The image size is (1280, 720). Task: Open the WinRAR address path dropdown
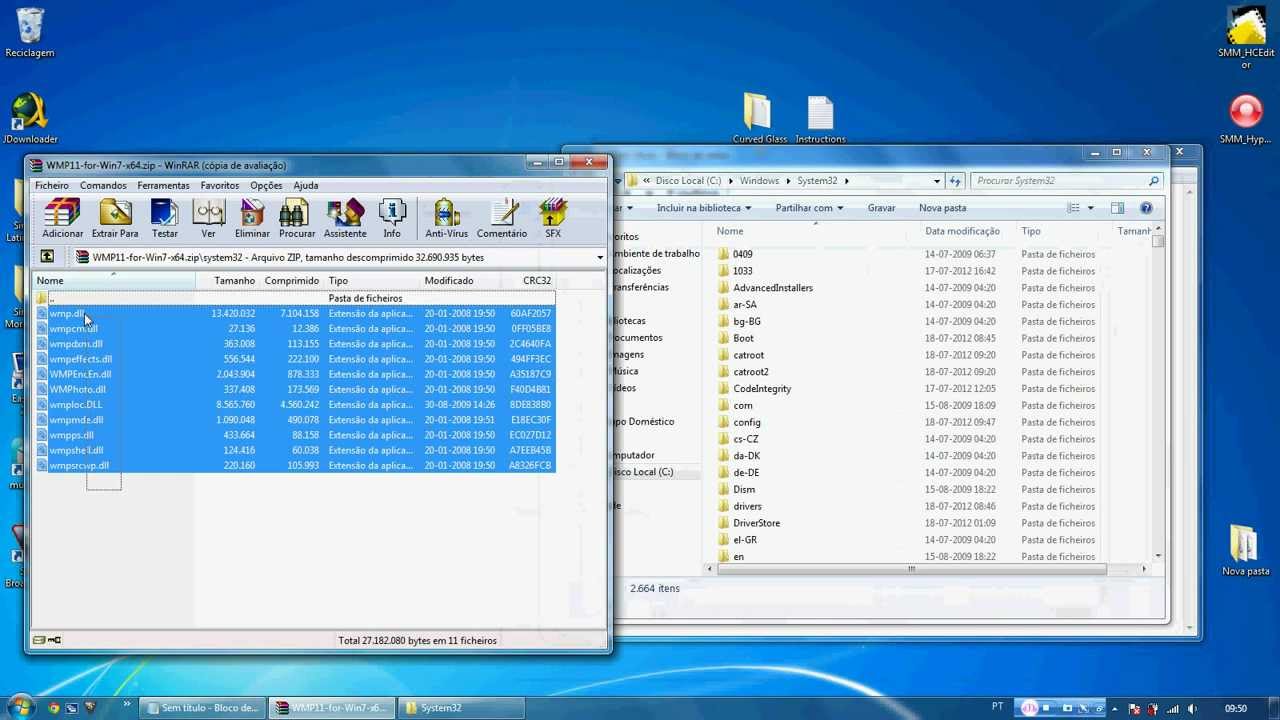pyautogui.click(x=600, y=258)
